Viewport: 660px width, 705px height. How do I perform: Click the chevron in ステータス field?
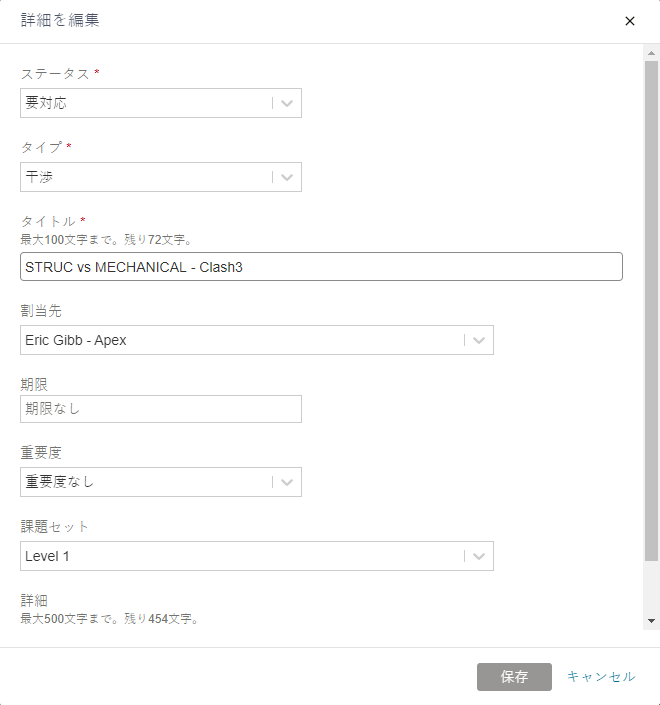click(287, 103)
